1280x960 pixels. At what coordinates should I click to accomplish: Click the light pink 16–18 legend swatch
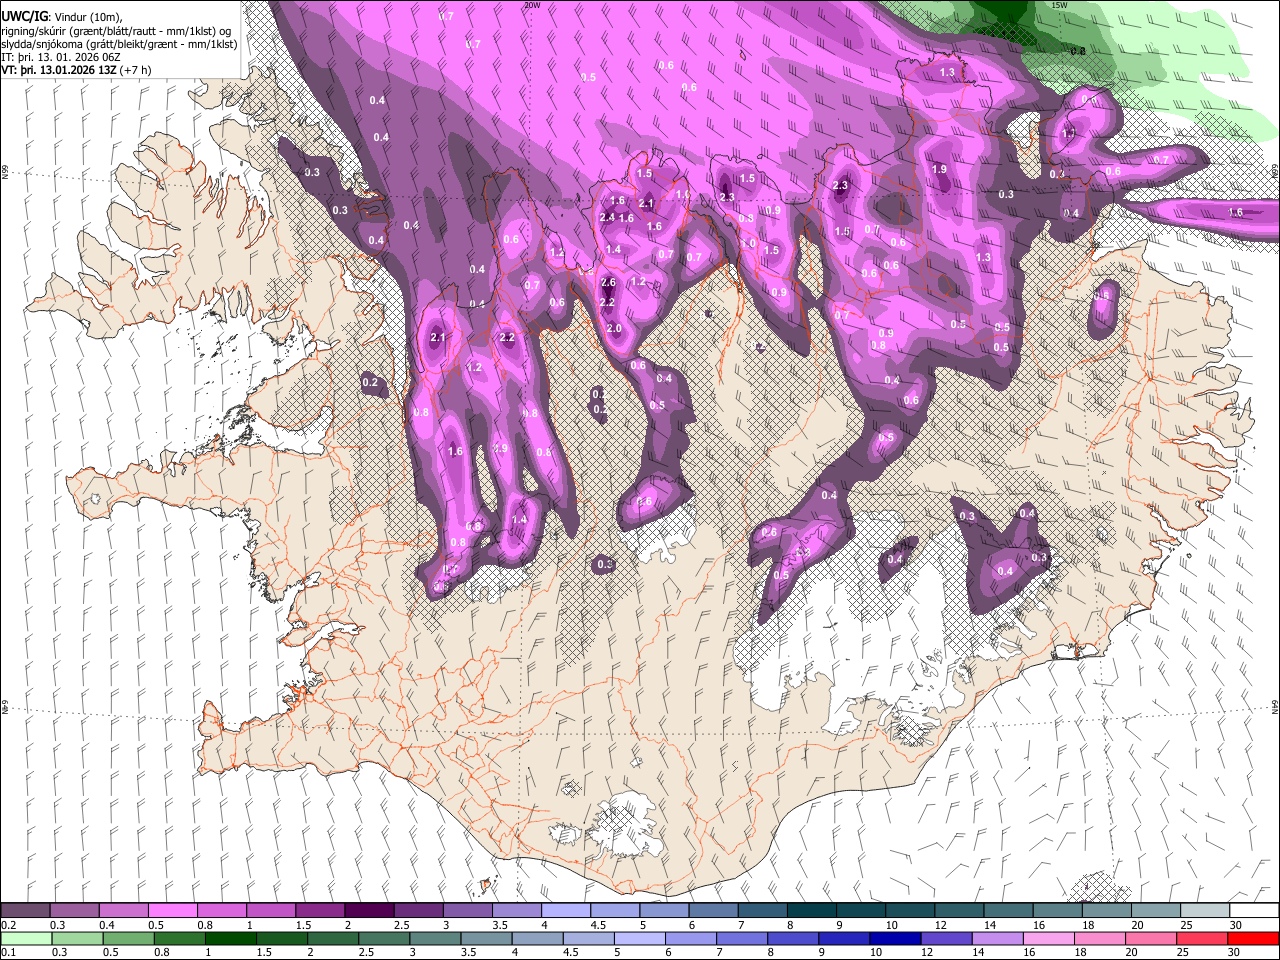click(x=1048, y=938)
